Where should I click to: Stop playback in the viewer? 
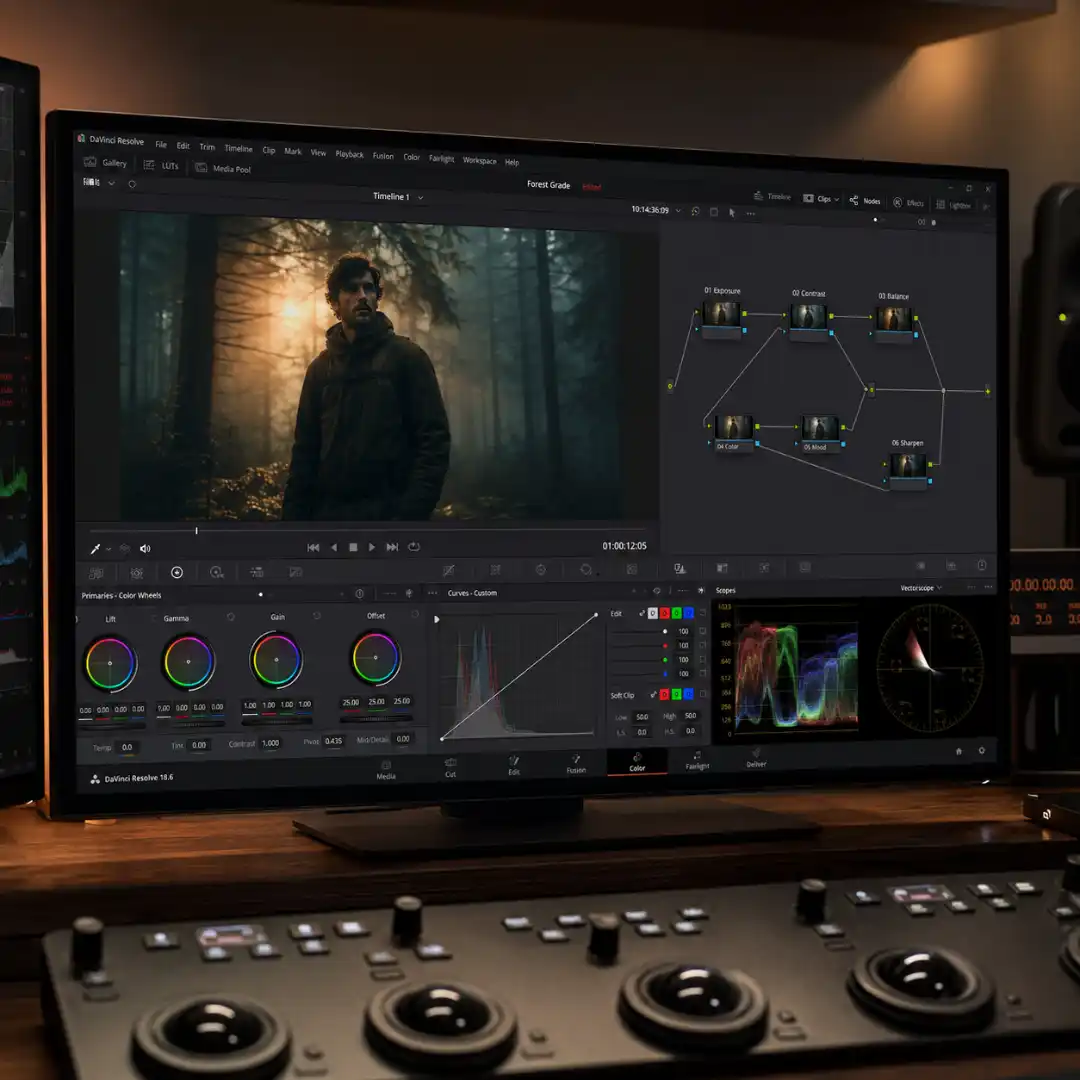[x=353, y=547]
